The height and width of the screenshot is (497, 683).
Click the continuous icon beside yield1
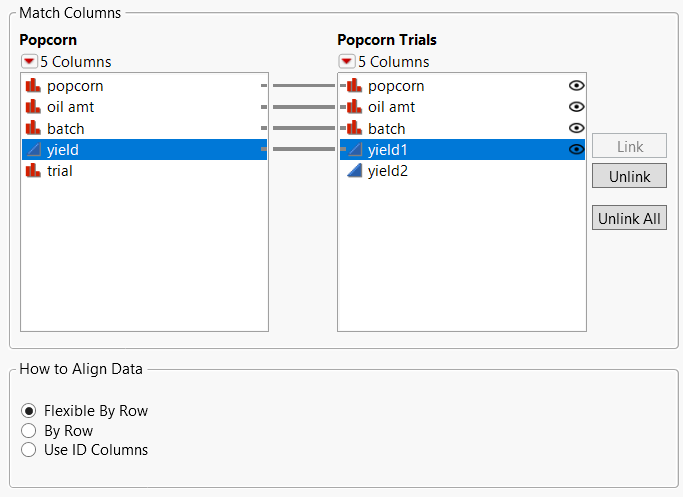coord(354,150)
